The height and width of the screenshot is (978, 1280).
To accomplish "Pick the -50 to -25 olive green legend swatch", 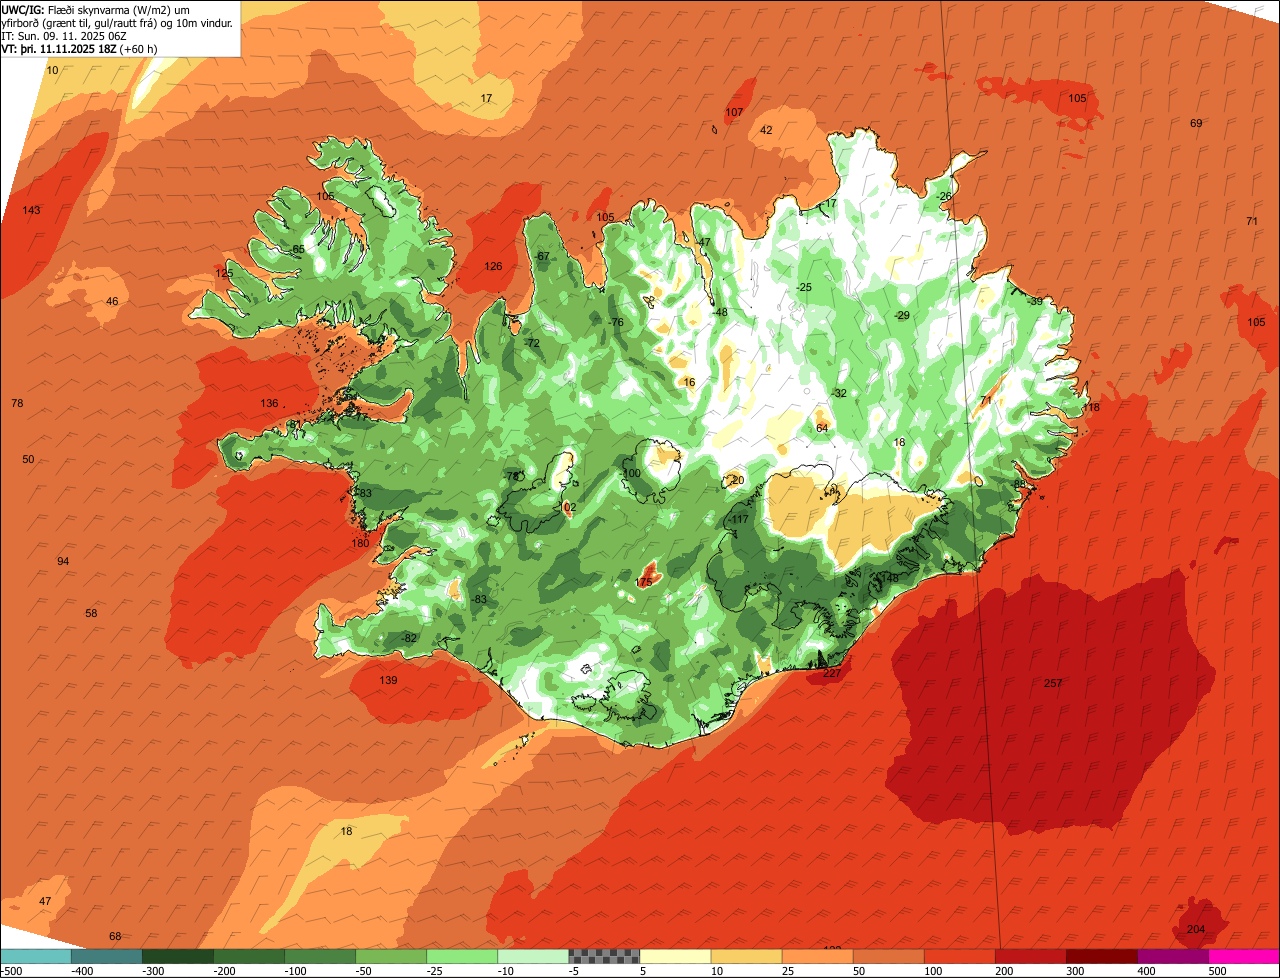I will pos(390,956).
